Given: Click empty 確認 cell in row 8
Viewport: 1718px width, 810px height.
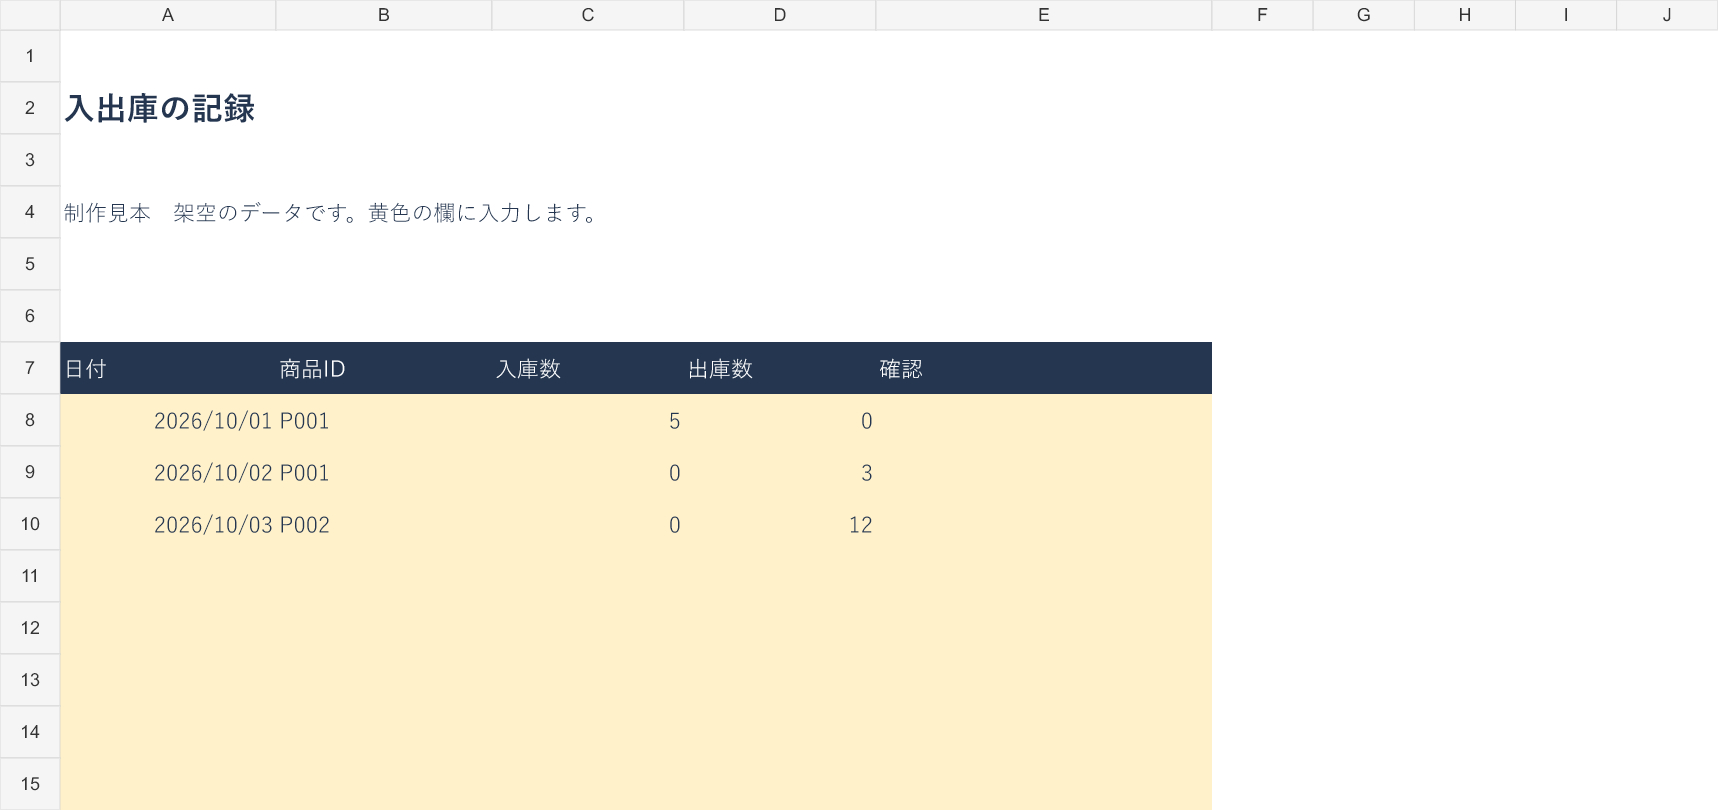Looking at the screenshot, I should tap(1044, 420).
